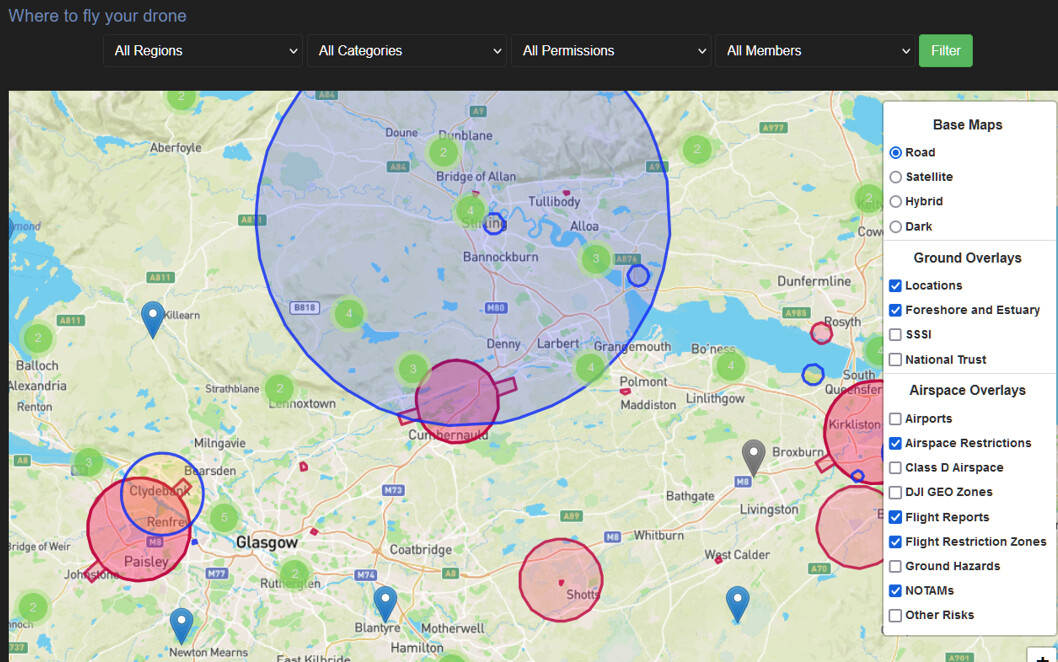Open the cluster marker 2 at Dunblane
This screenshot has width=1058, height=662.
443,153
